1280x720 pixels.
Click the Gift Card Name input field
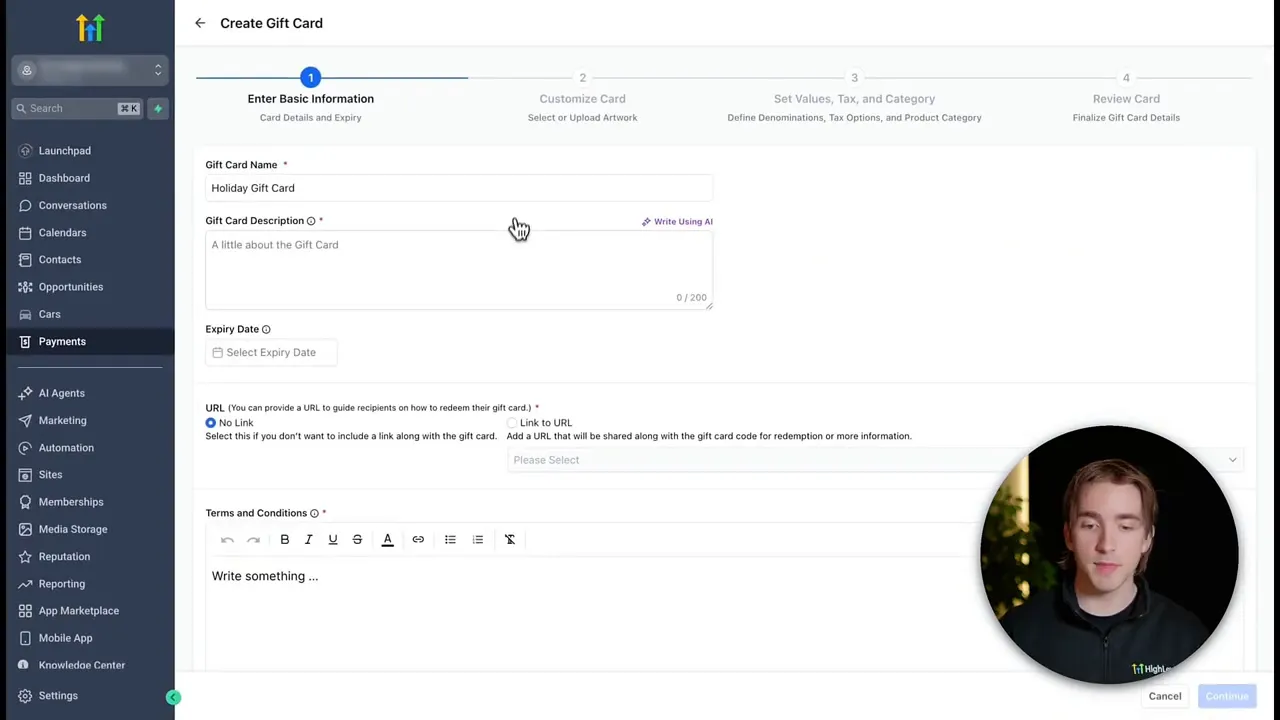click(x=459, y=188)
